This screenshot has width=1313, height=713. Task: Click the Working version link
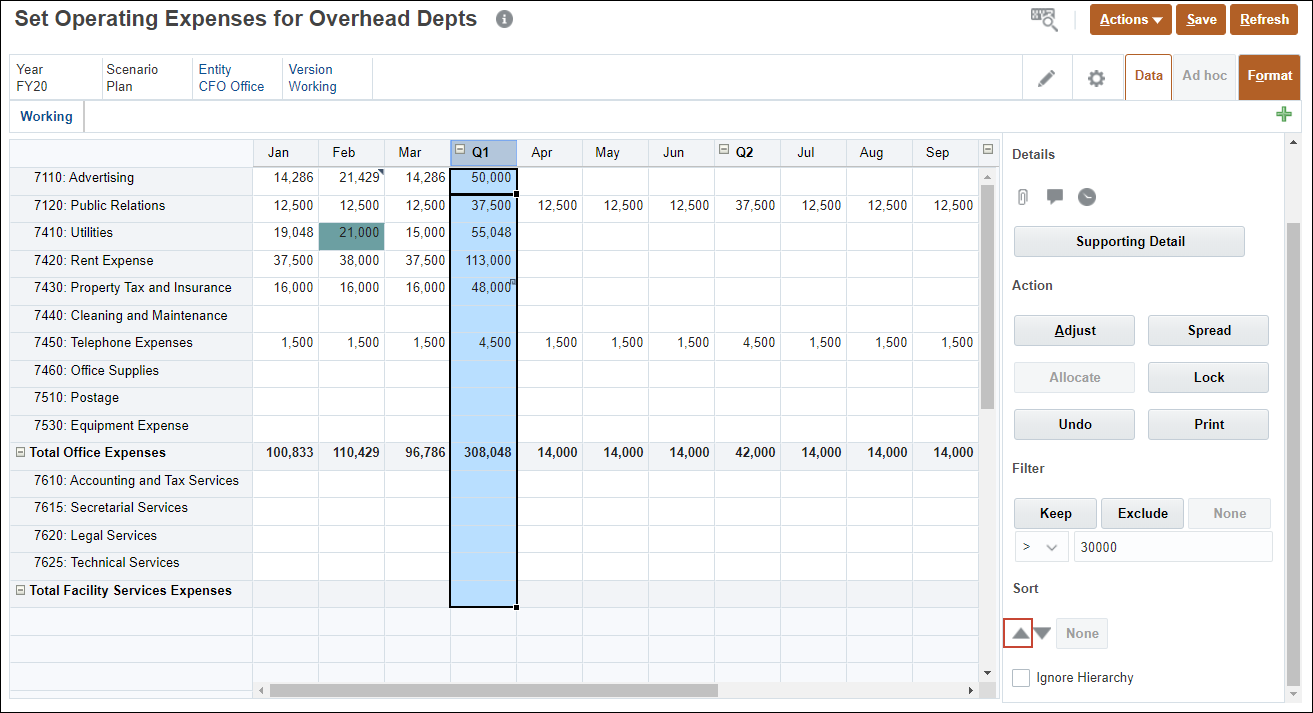click(x=312, y=86)
